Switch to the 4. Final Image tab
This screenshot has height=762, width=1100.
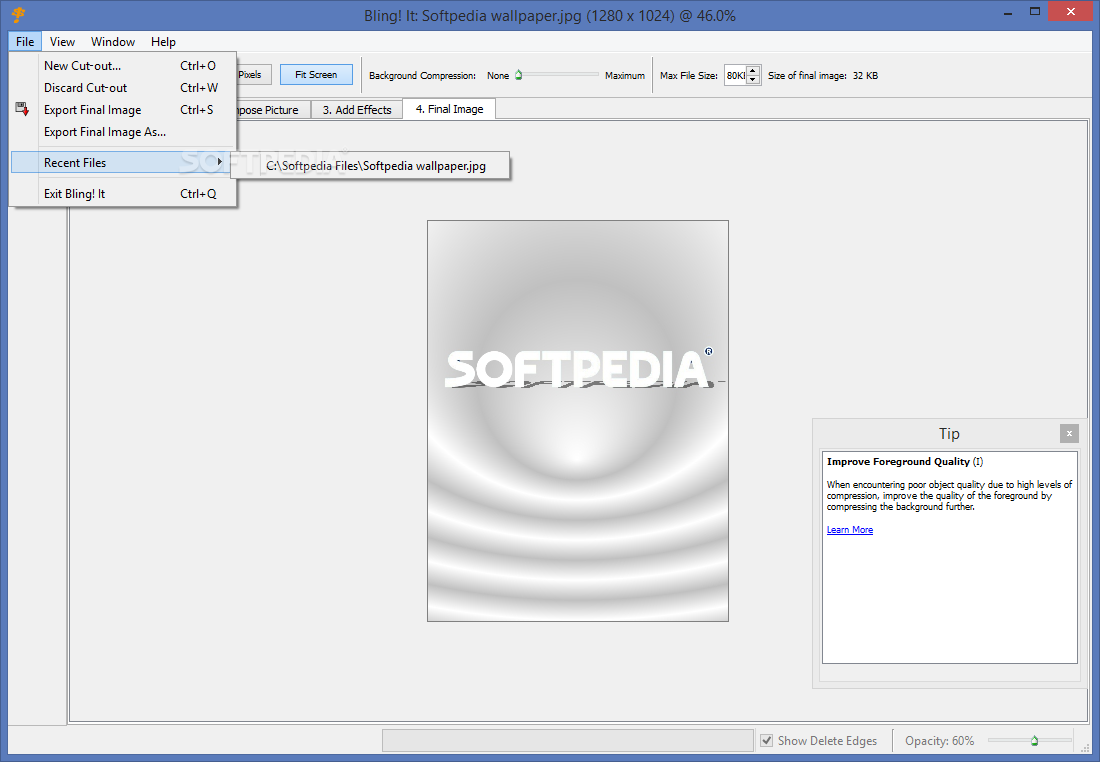tap(450, 109)
